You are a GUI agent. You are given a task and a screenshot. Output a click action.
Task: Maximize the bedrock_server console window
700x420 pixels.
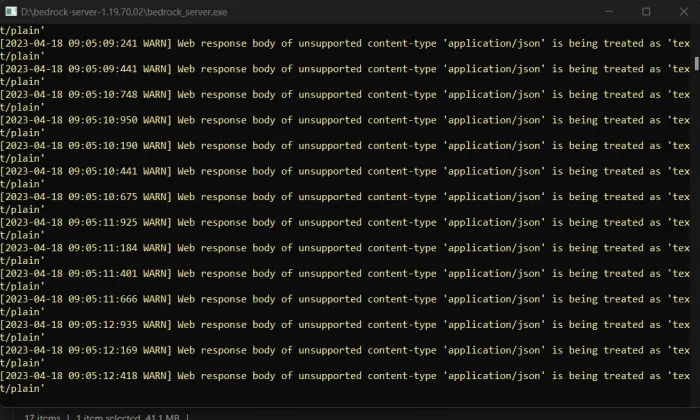tap(646, 12)
